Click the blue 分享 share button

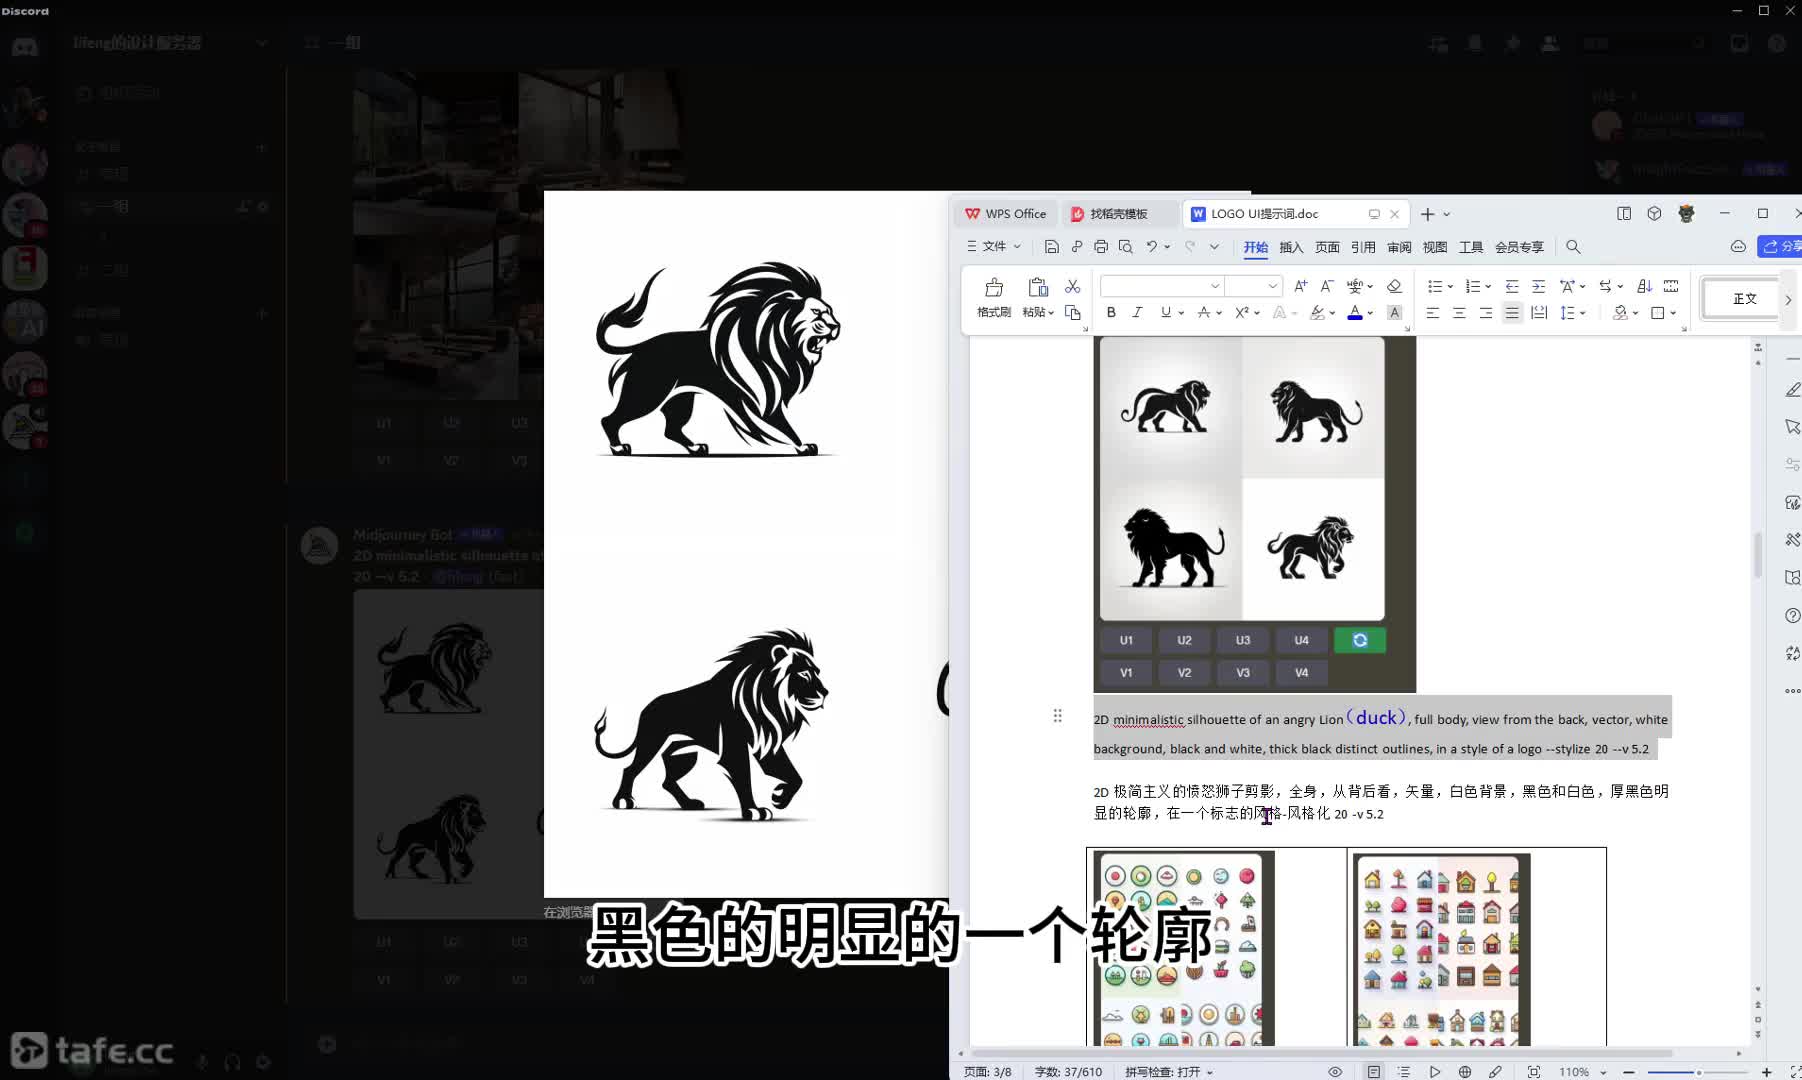1780,246
